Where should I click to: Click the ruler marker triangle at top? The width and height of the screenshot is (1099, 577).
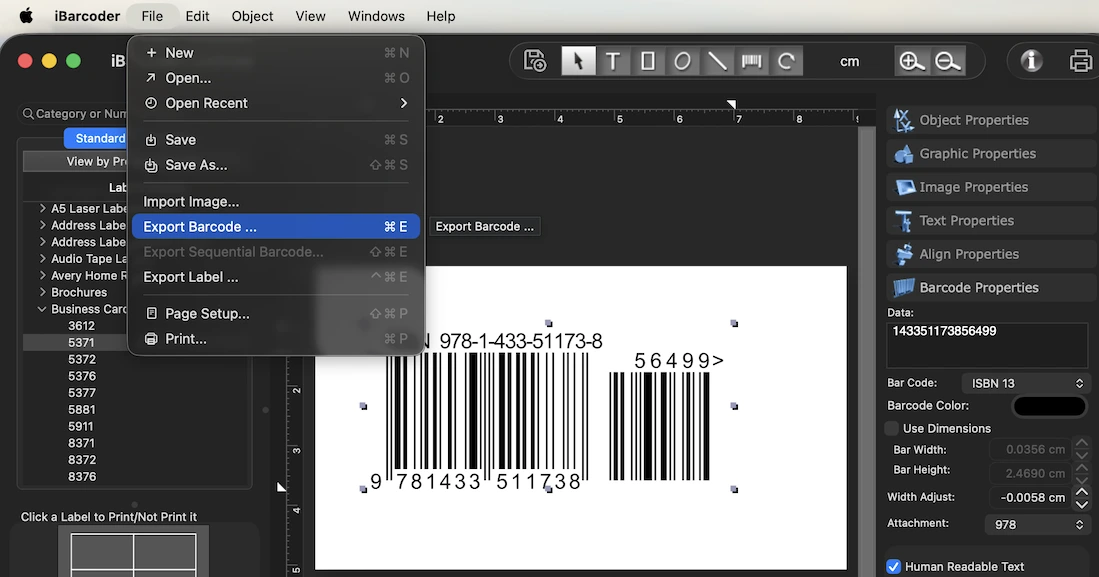click(x=731, y=104)
